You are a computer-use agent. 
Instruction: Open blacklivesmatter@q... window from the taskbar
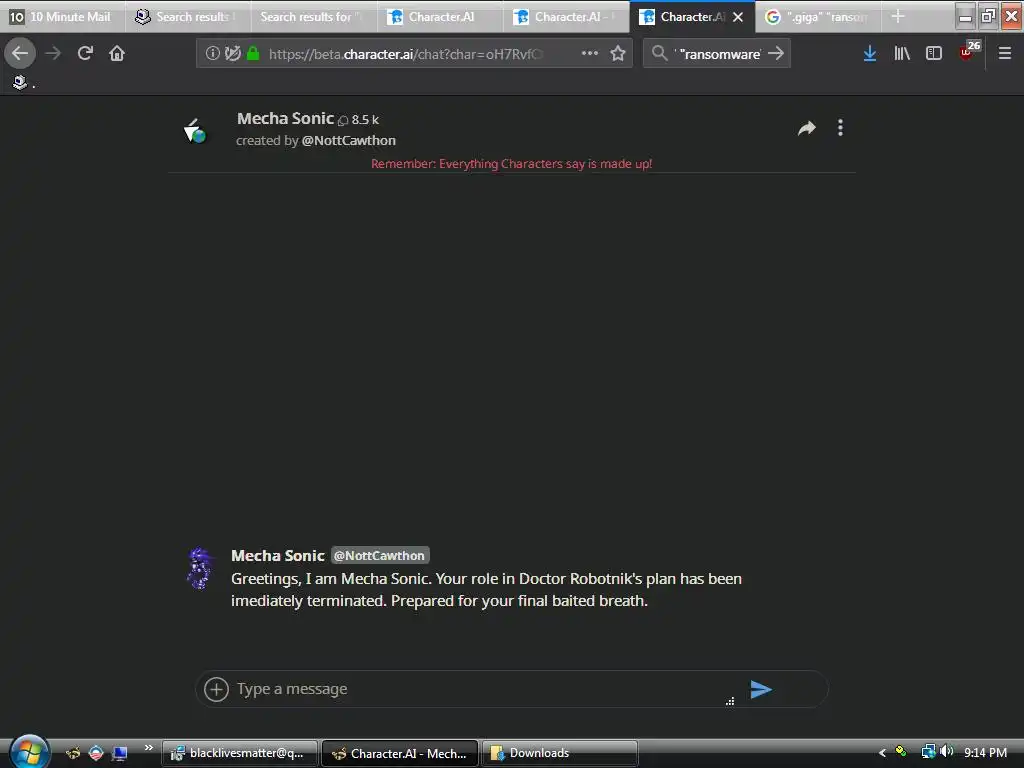click(x=240, y=754)
